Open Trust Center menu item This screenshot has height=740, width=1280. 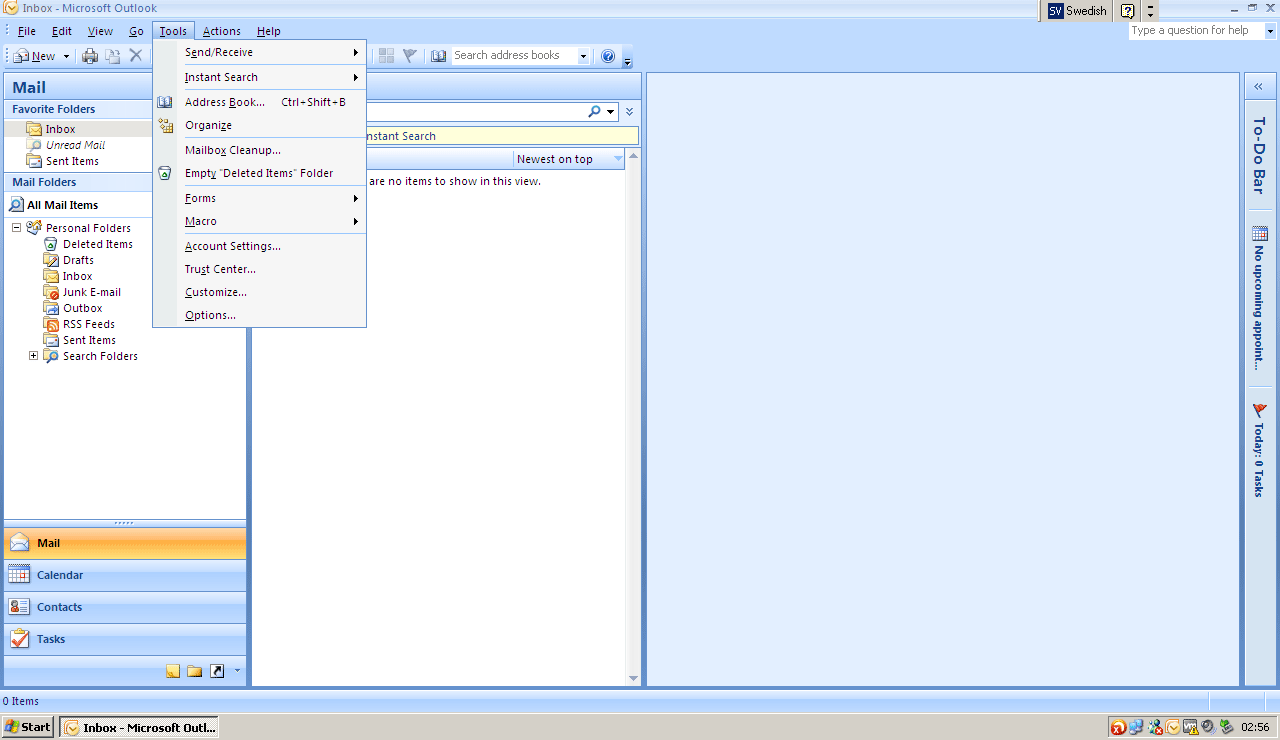(260, 269)
